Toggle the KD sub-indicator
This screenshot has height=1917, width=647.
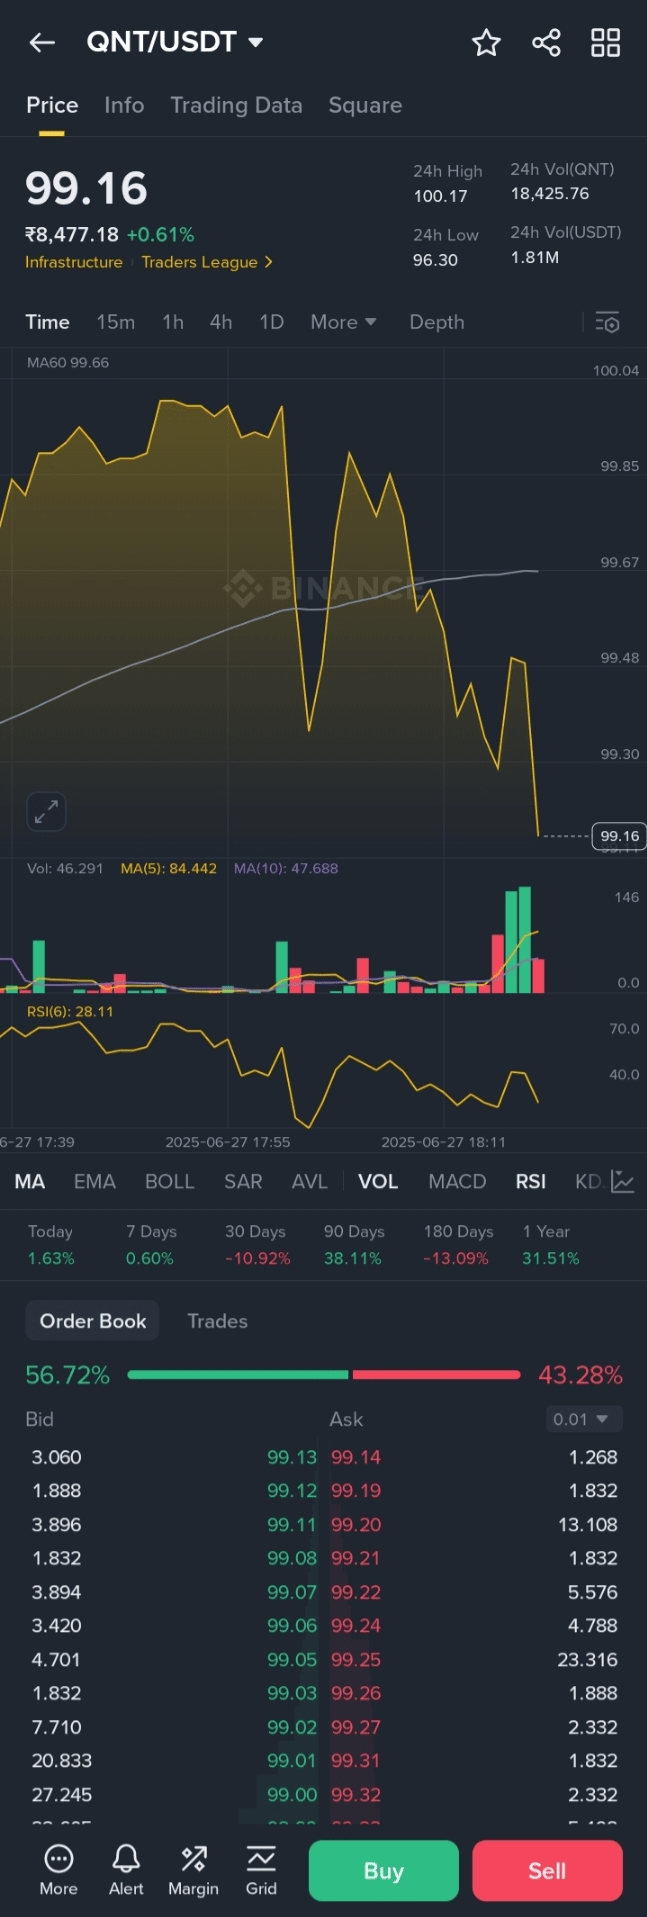coord(588,1181)
